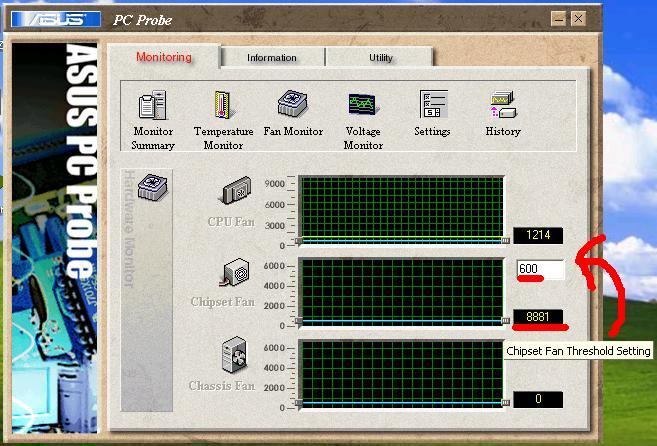
Task: Click the Chipset Fan RPM graph
Action: coord(402,292)
